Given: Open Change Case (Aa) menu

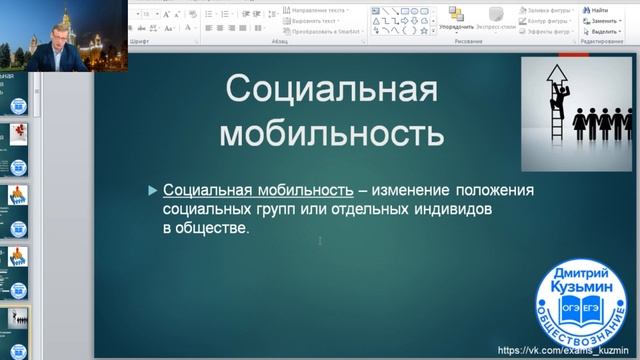Looking at the screenshot, I should [x=169, y=28].
